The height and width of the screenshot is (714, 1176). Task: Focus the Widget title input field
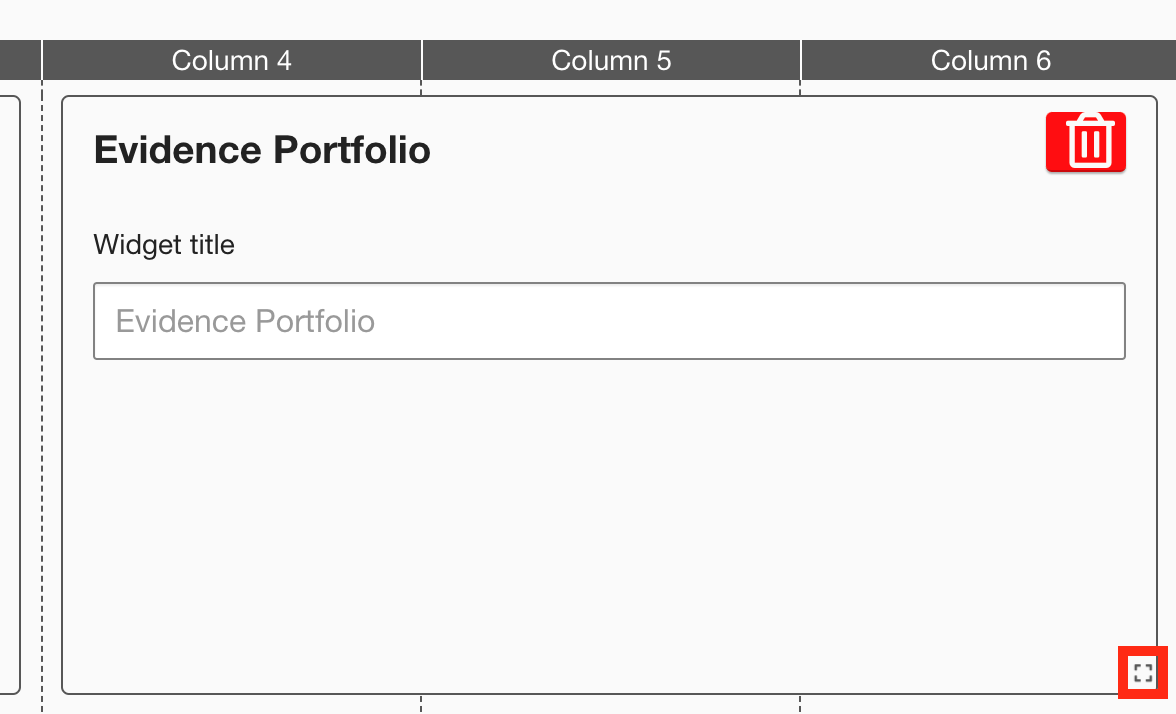click(x=609, y=321)
